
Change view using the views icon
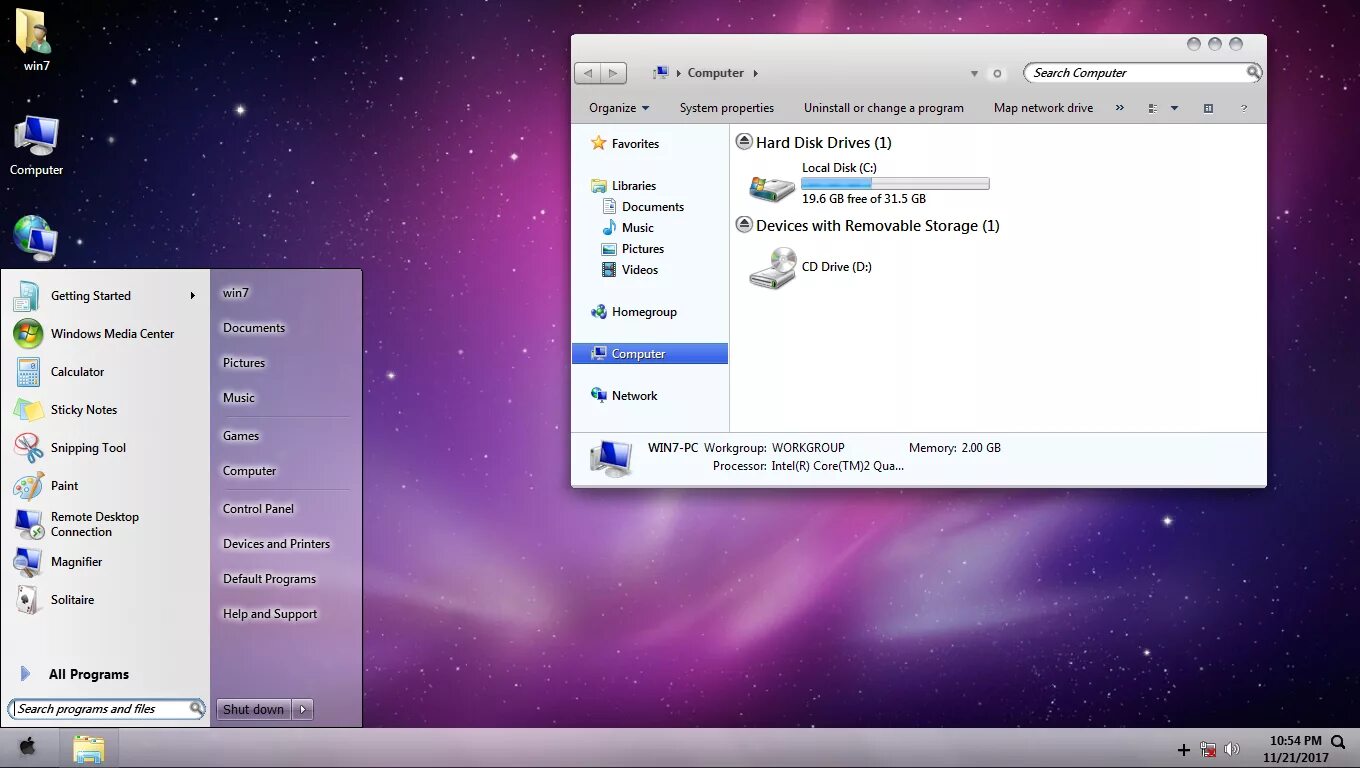1153,108
